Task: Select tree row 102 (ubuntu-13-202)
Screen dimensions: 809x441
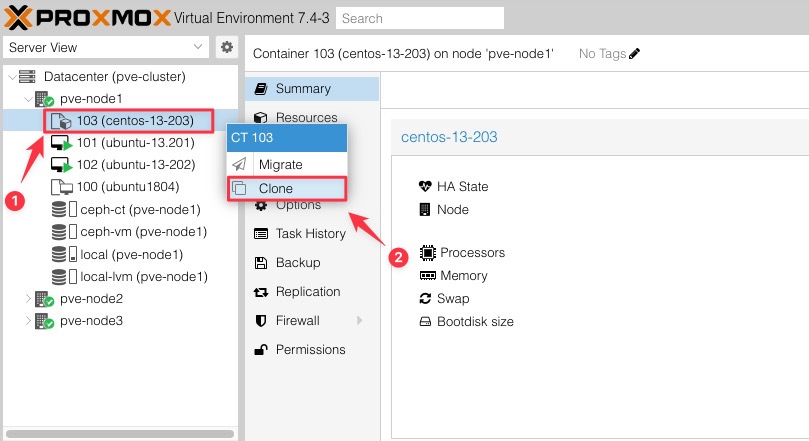Action: 121,165
